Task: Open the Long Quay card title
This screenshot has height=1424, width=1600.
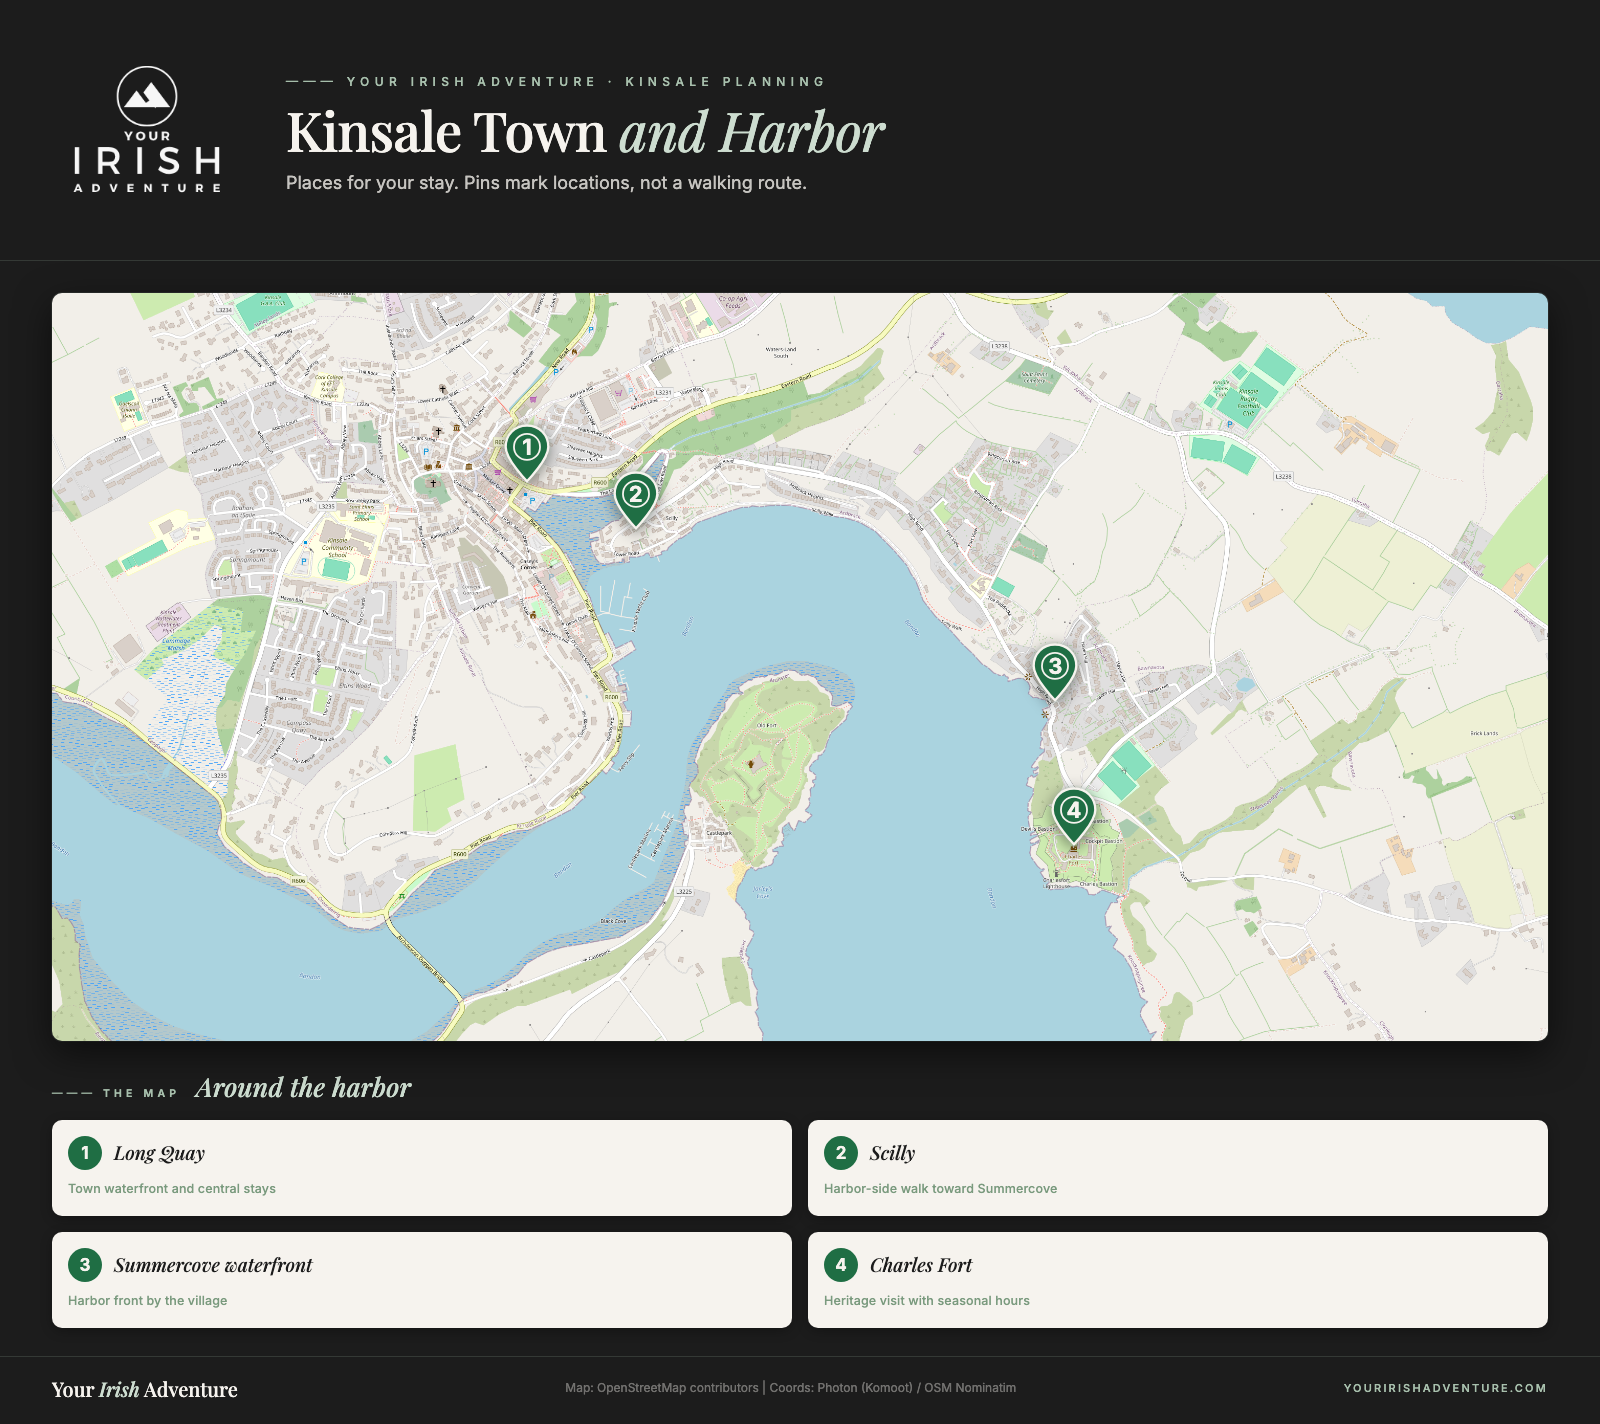Action: (x=159, y=1153)
